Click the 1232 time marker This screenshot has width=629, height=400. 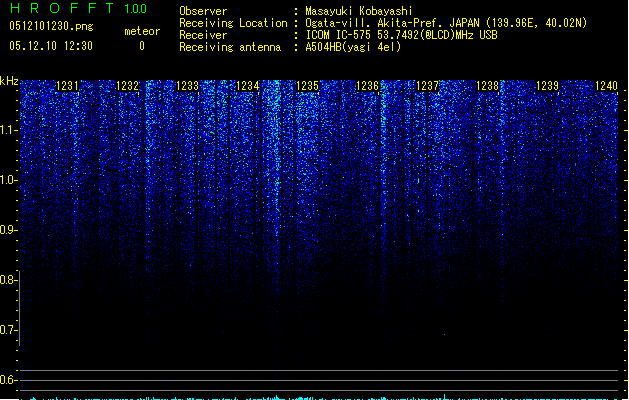tap(128, 86)
